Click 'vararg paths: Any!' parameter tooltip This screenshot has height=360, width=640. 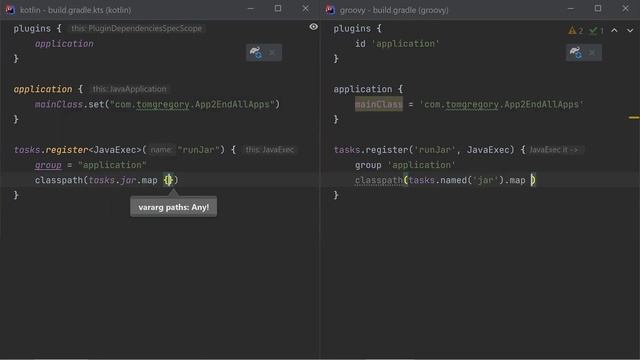173,207
